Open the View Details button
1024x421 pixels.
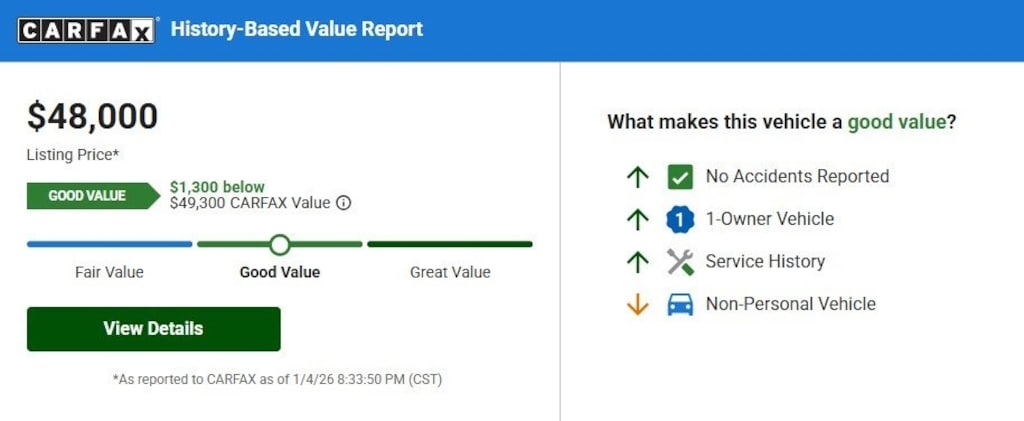(153, 329)
